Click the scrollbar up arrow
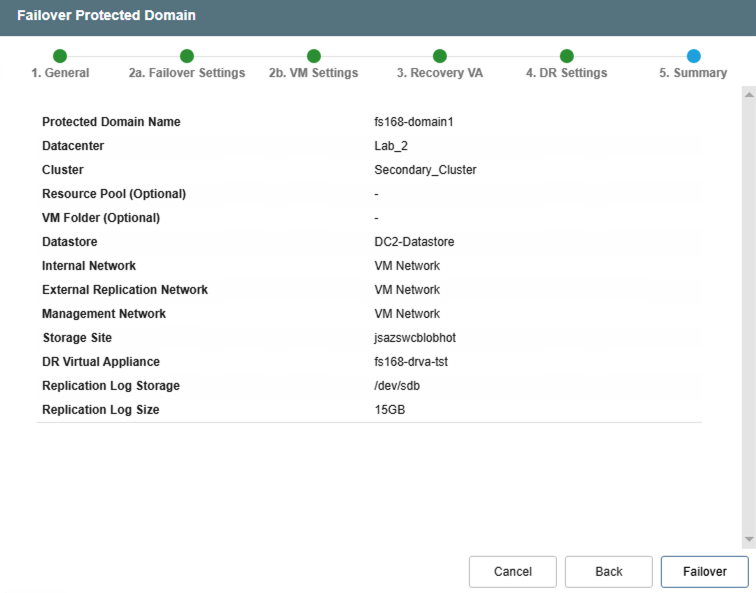Viewport: 756px width, 593px height. coord(748,94)
